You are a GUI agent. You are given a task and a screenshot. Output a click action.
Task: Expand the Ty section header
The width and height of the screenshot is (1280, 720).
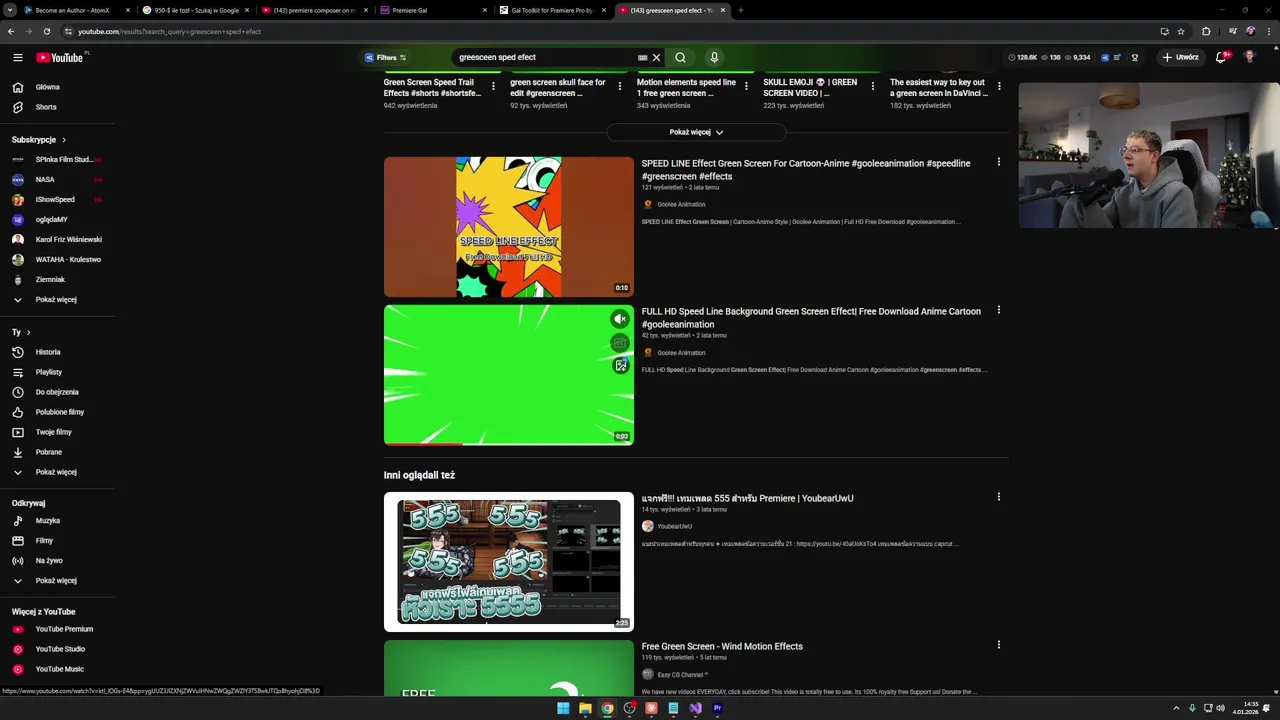point(21,332)
